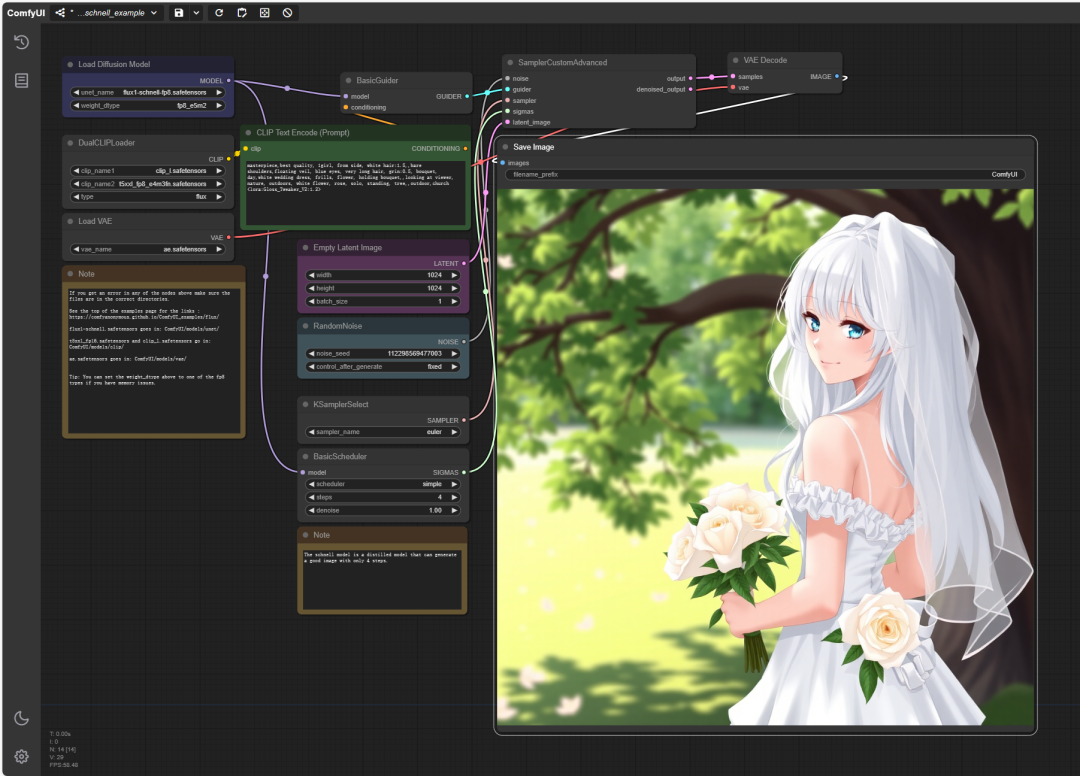The image size is (1080, 776).
Task: Decrement noise_seed with its left arrow
Action: click(311, 353)
